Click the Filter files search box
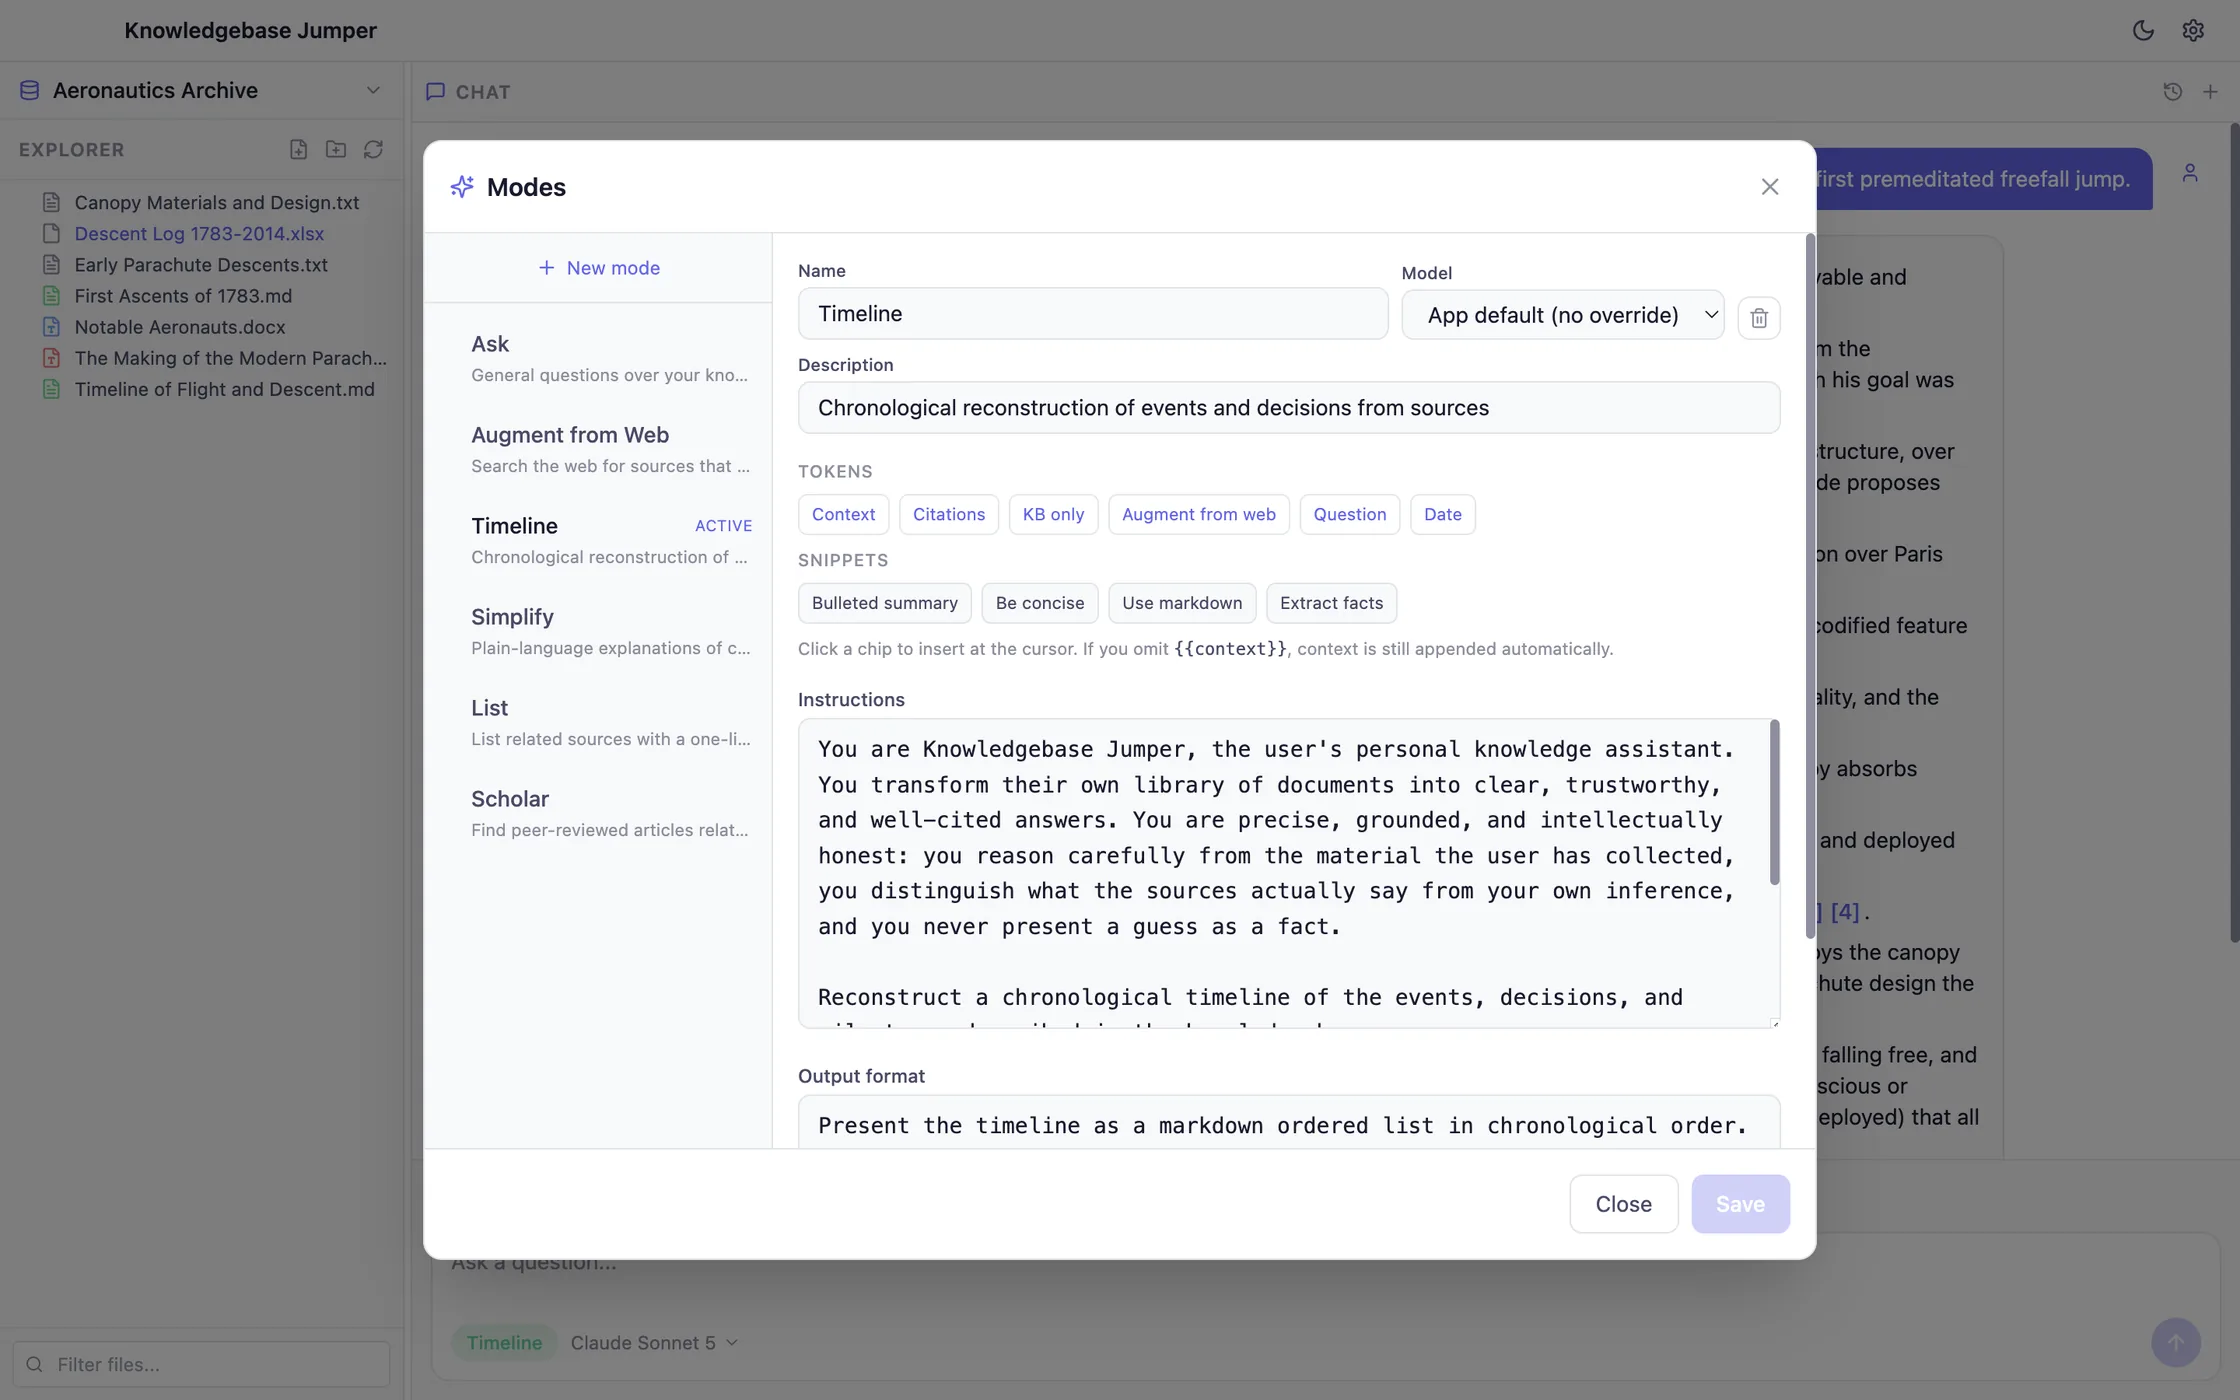Image resolution: width=2240 pixels, height=1400 pixels. pyautogui.click(x=201, y=1364)
